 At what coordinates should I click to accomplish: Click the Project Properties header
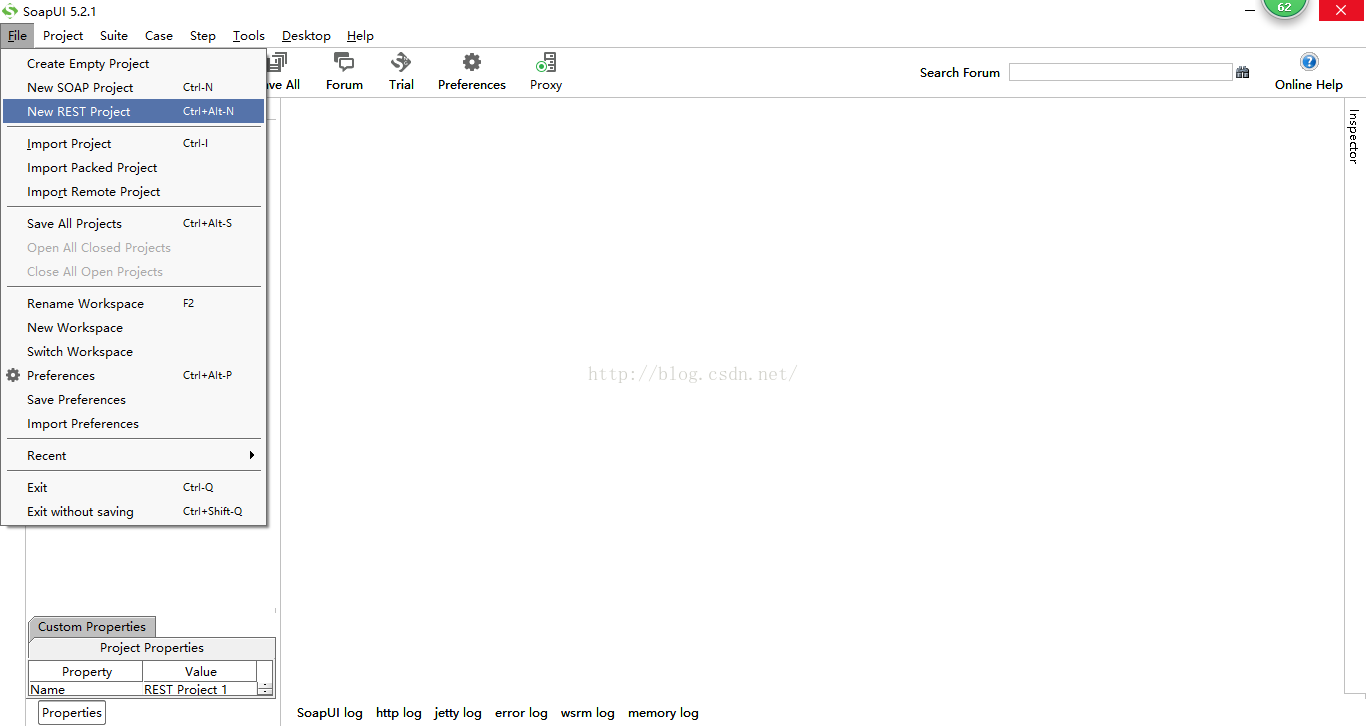coord(152,648)
